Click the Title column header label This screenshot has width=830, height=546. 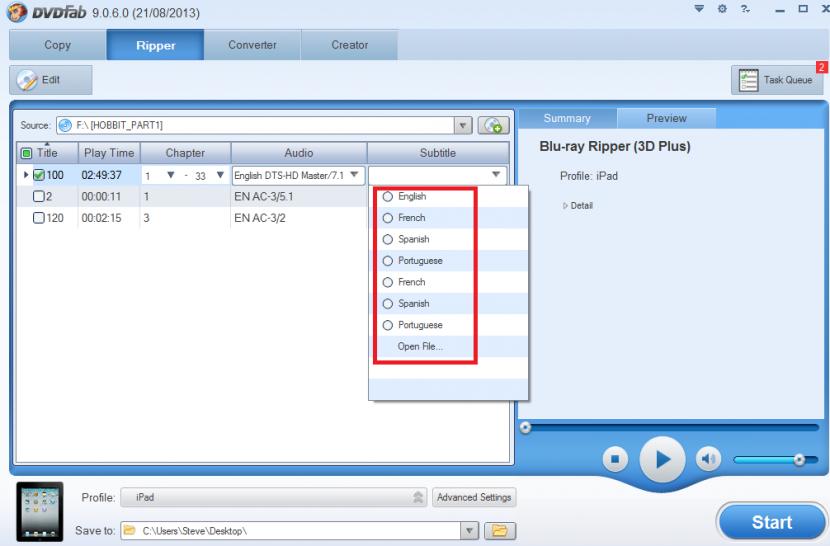(47, 153)
